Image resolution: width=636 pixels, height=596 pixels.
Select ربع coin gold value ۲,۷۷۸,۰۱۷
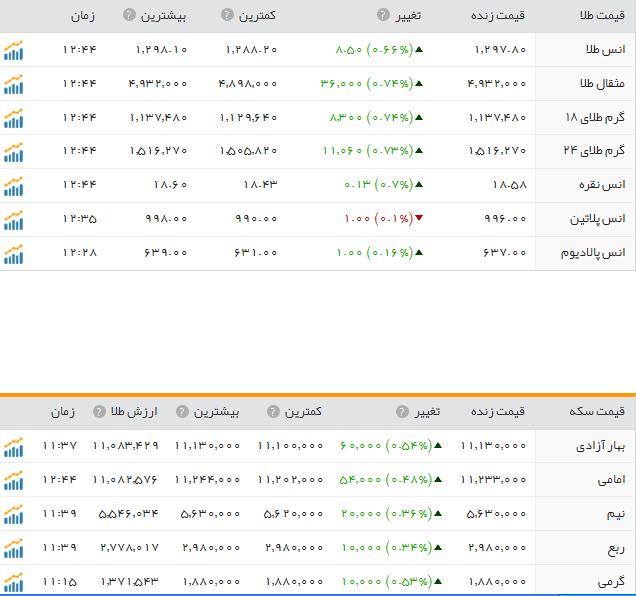pos(129,548)
